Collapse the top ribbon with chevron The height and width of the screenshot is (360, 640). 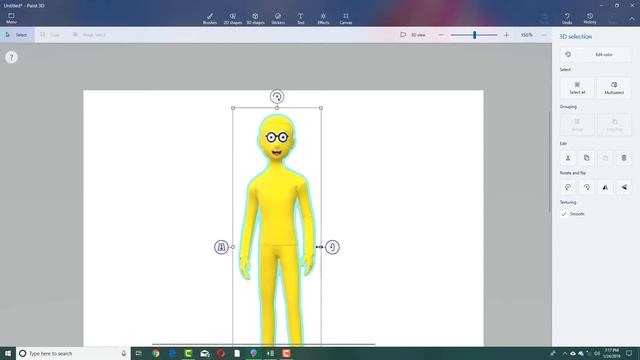coord(632,19)
